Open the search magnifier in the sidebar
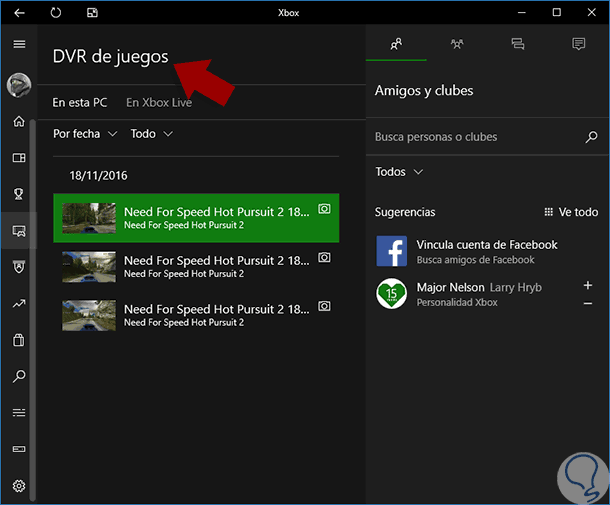The width and height of the screenshot is (610, 505). (x=19, y=376)
